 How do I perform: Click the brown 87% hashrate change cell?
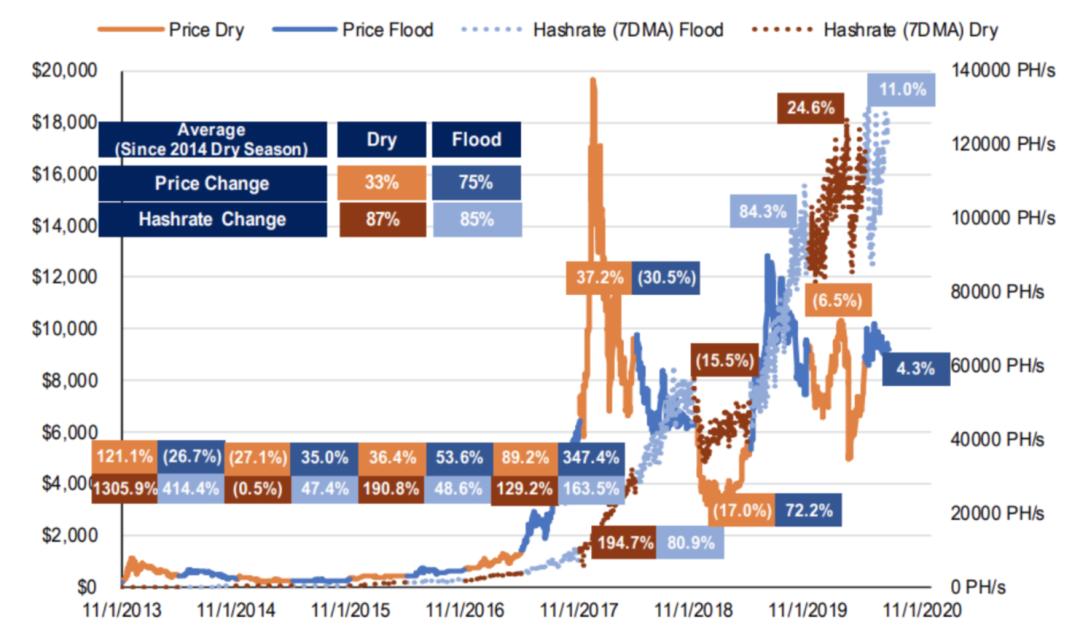coord(382,219)
